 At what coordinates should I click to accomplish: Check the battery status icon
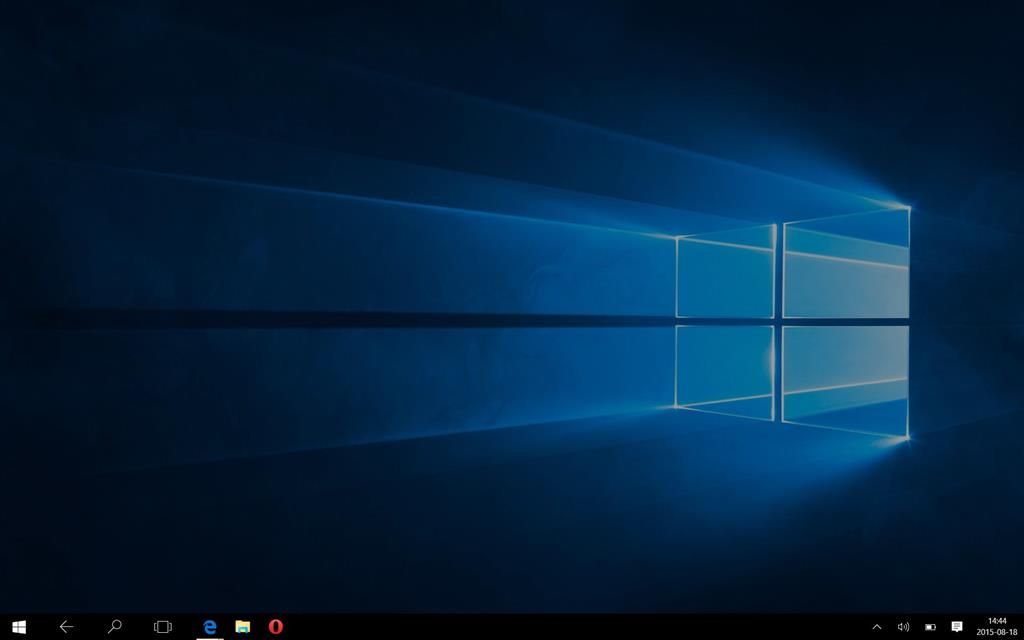[x=931, y=627]
